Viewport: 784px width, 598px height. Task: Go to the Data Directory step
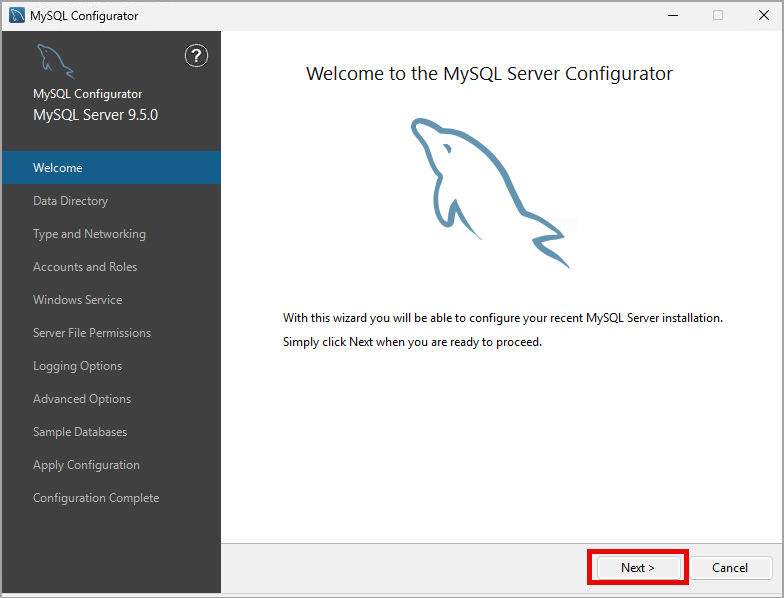coord(70,201)
